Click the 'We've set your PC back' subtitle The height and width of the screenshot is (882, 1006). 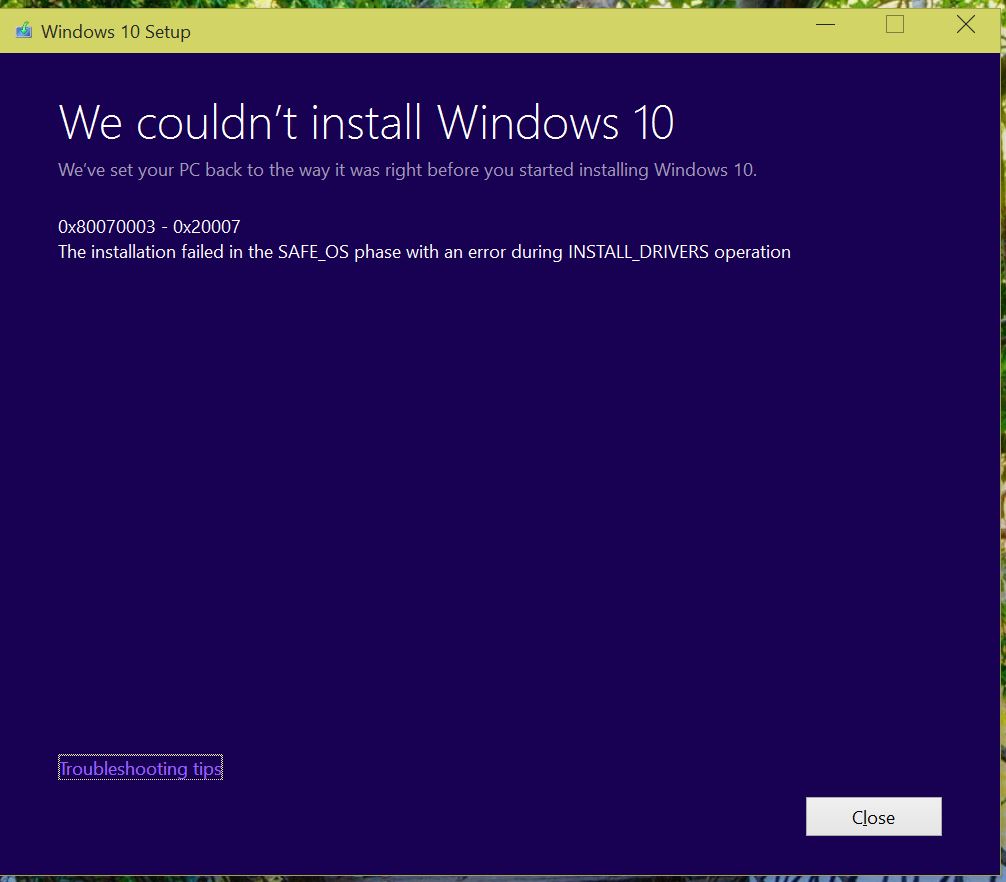click(407, 170)
